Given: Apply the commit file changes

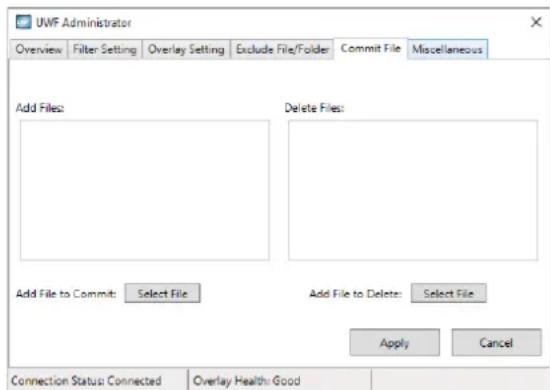Looking at the screenshot, I should (395, 343).
